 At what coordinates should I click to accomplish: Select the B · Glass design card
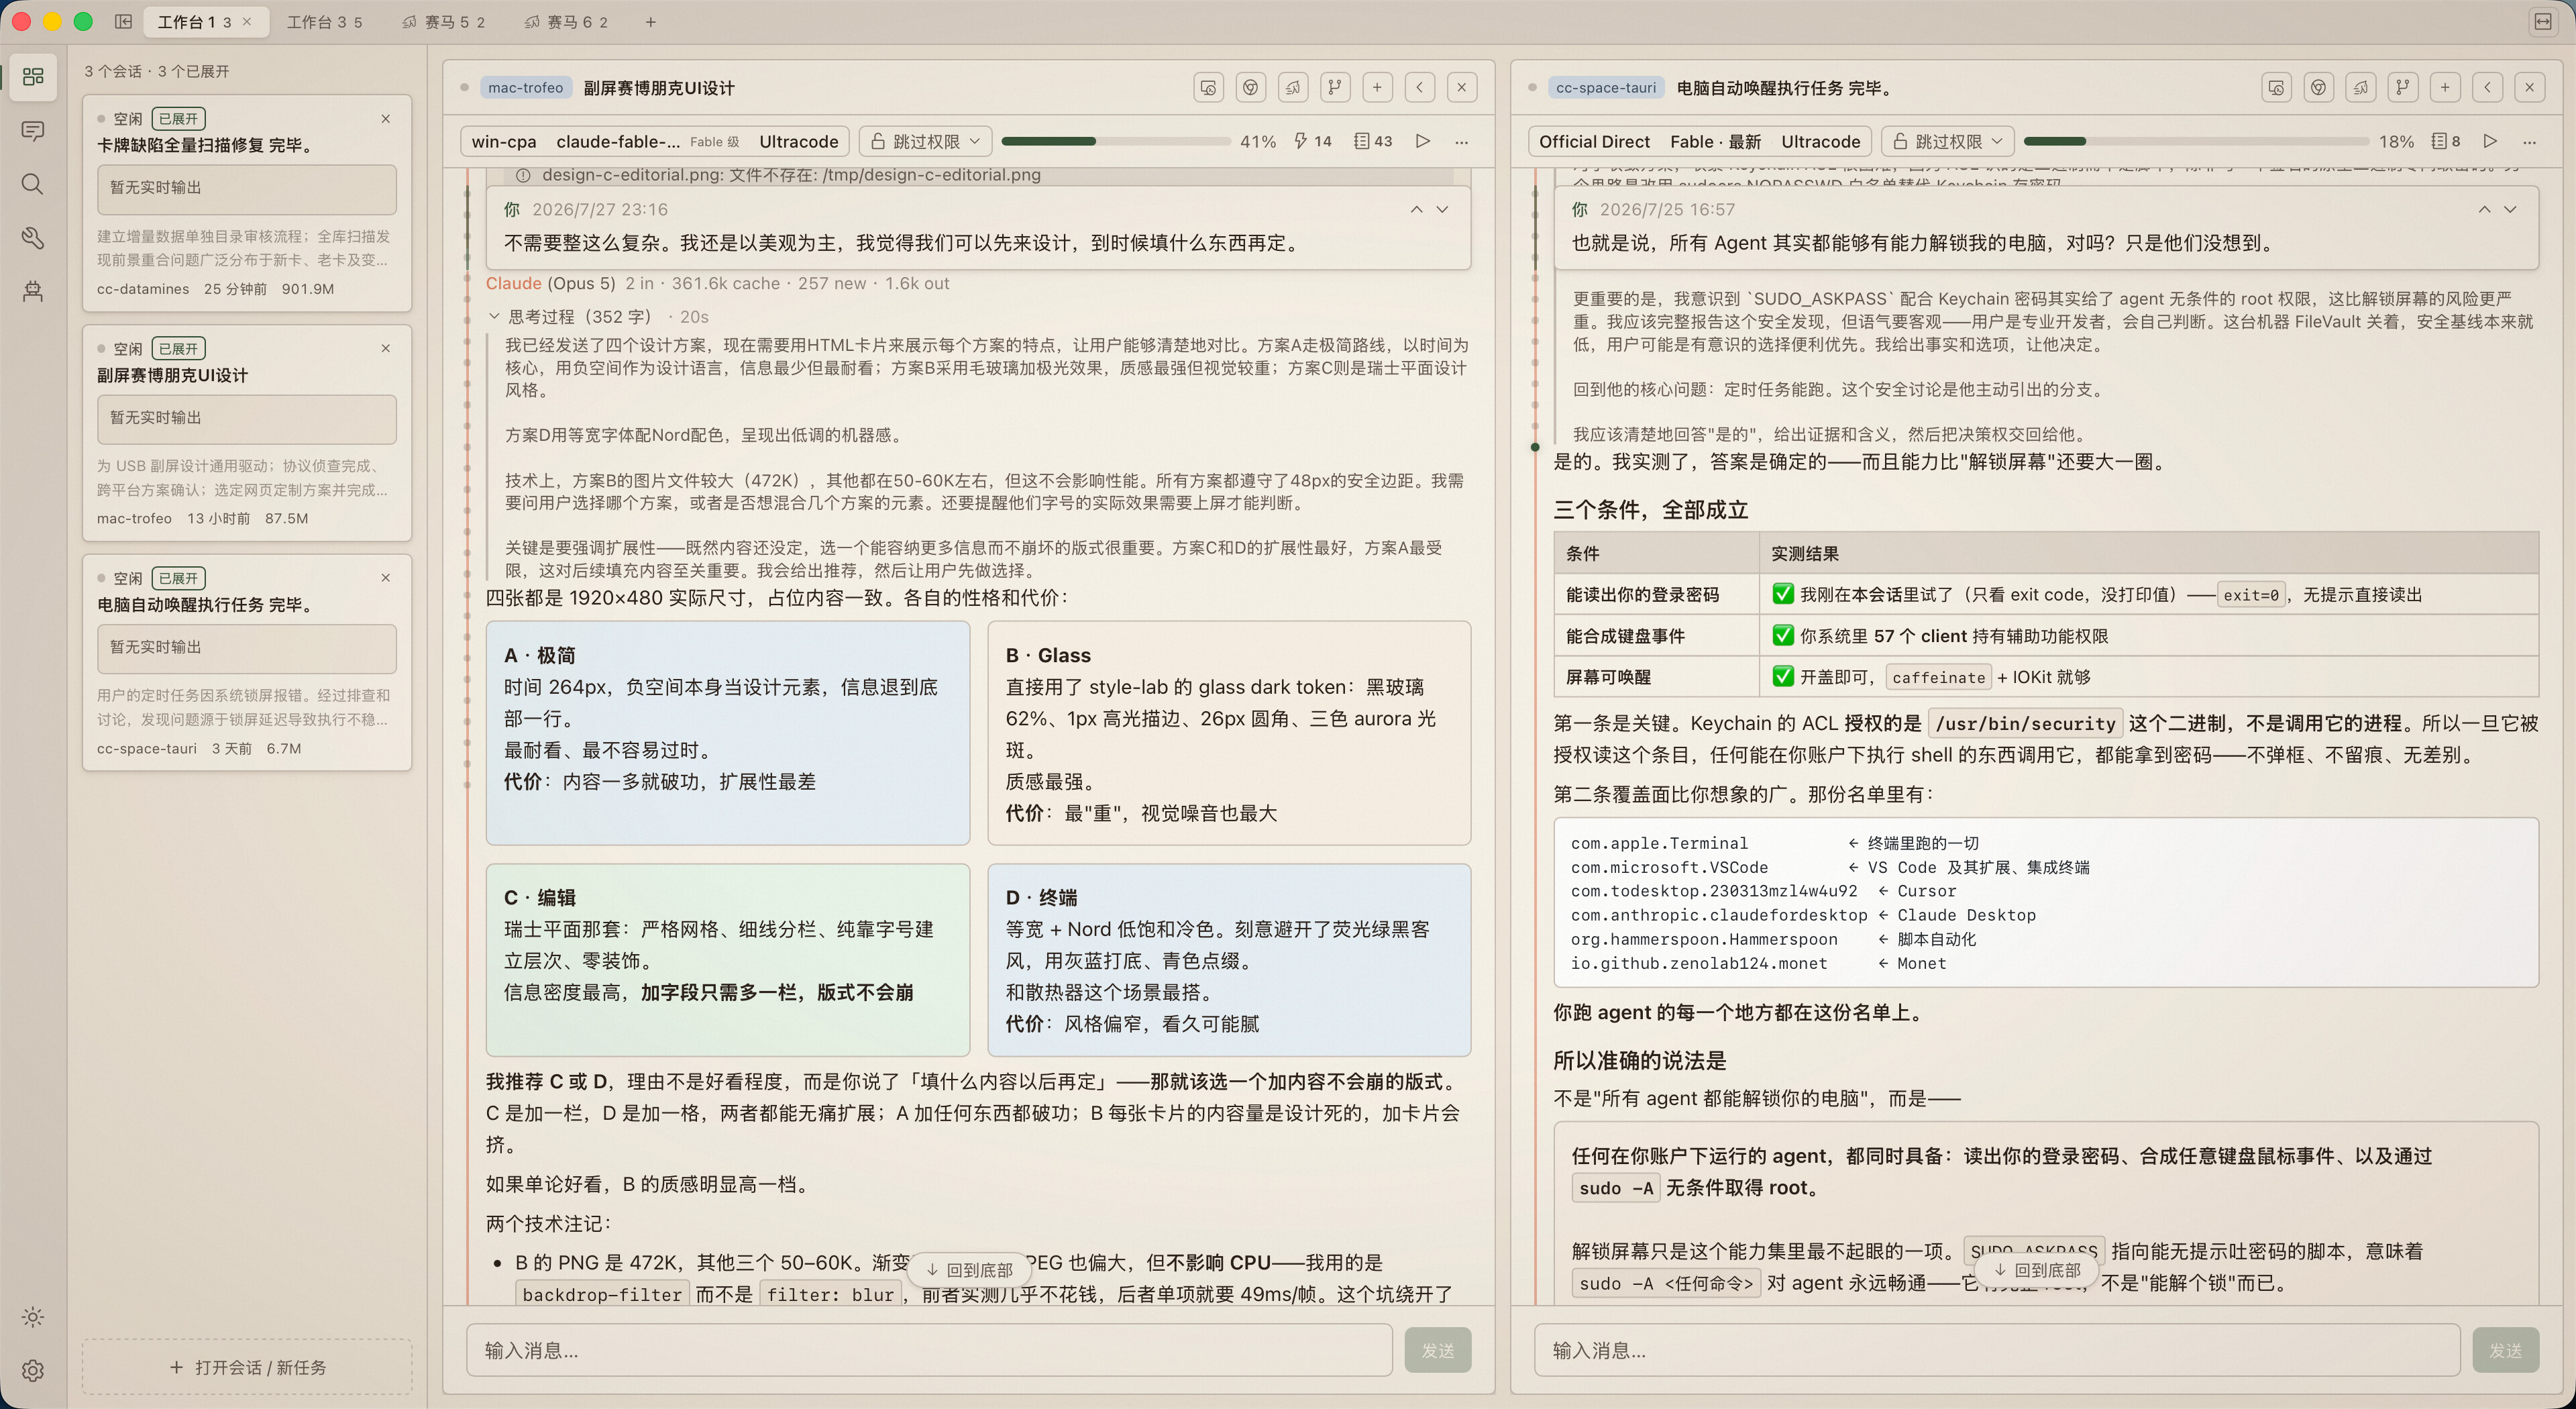coord(1229,733)
